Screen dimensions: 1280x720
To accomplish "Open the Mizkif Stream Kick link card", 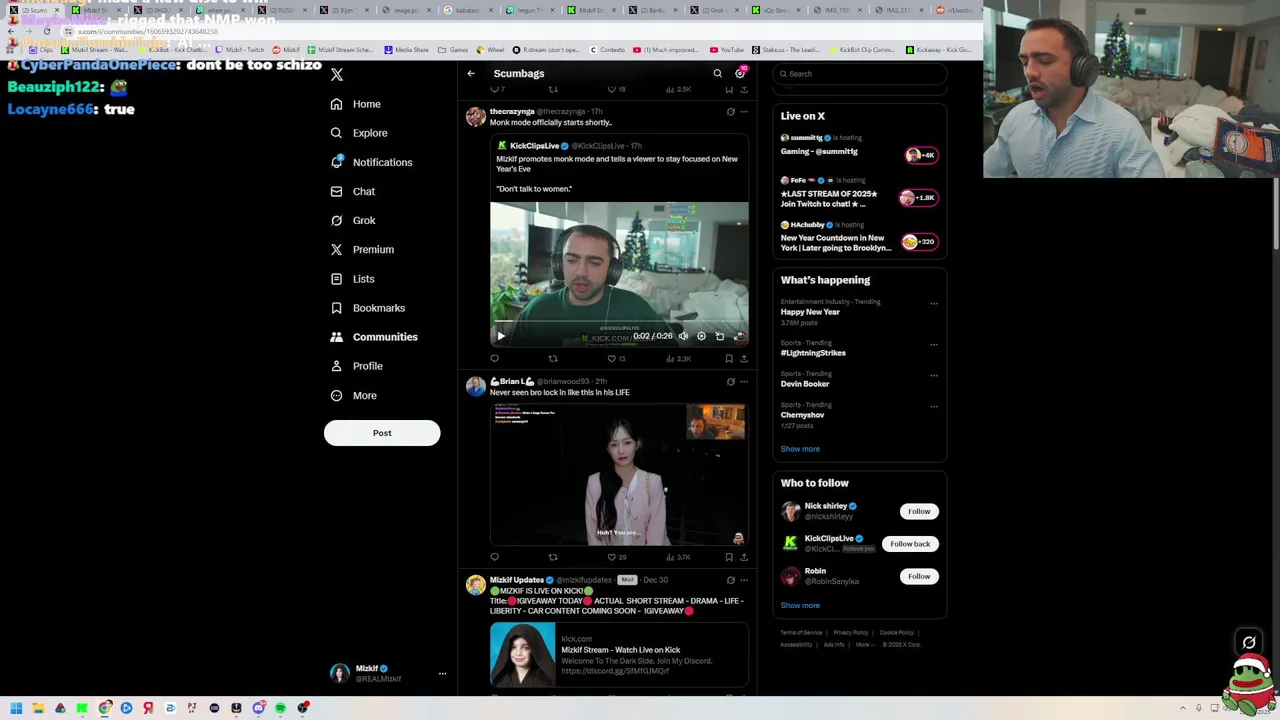I will (x=619, y=655).
